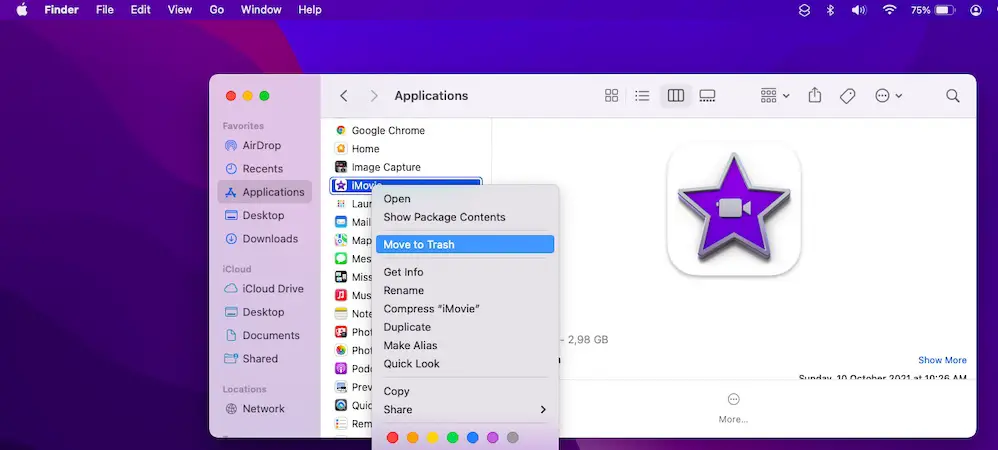
Task: Open the Group By dropdown
Action: (x=775, y=96)
